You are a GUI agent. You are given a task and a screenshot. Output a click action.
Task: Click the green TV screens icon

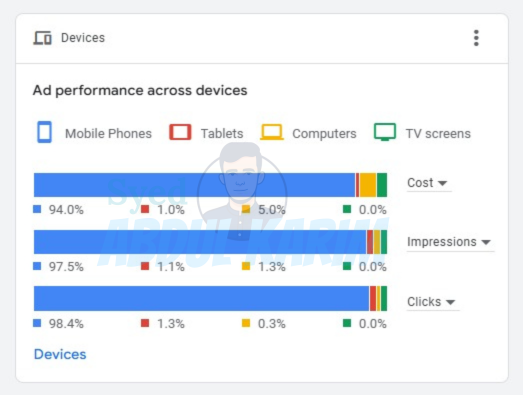(385, 132)
